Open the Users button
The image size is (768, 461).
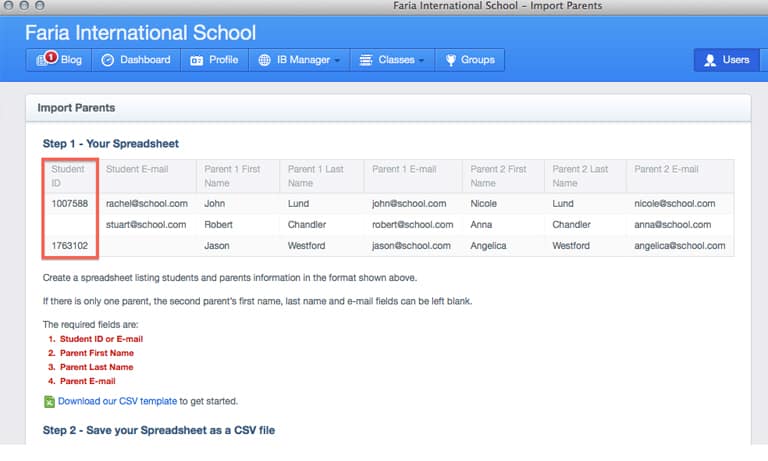tap(726, 60)
